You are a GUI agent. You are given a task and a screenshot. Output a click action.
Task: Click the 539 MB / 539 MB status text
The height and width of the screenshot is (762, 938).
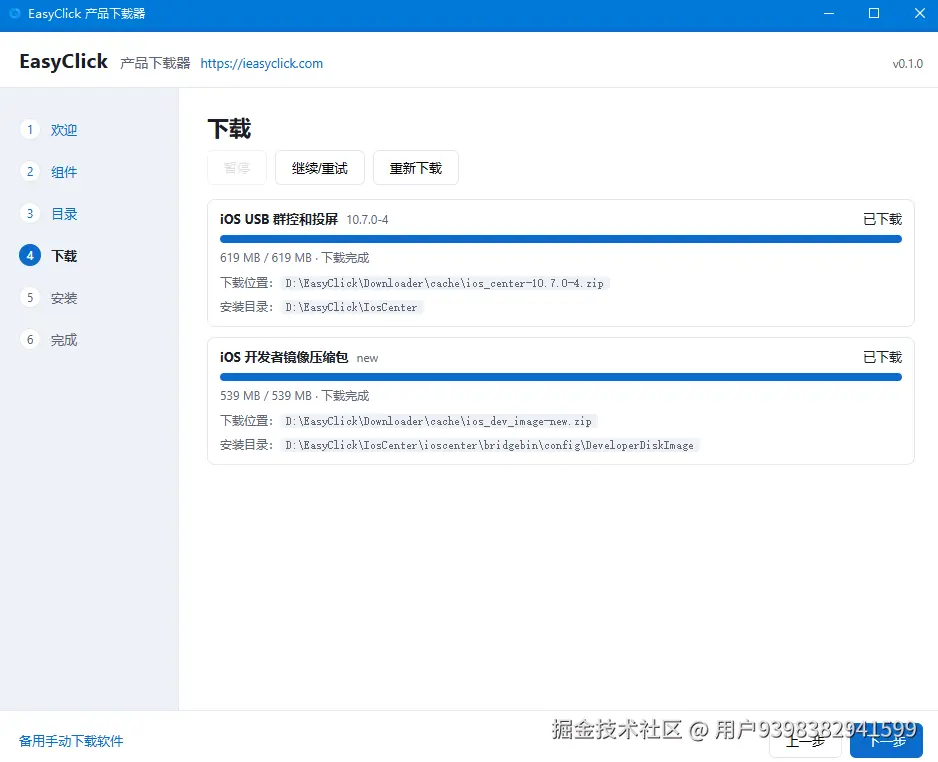coord(294,395)
